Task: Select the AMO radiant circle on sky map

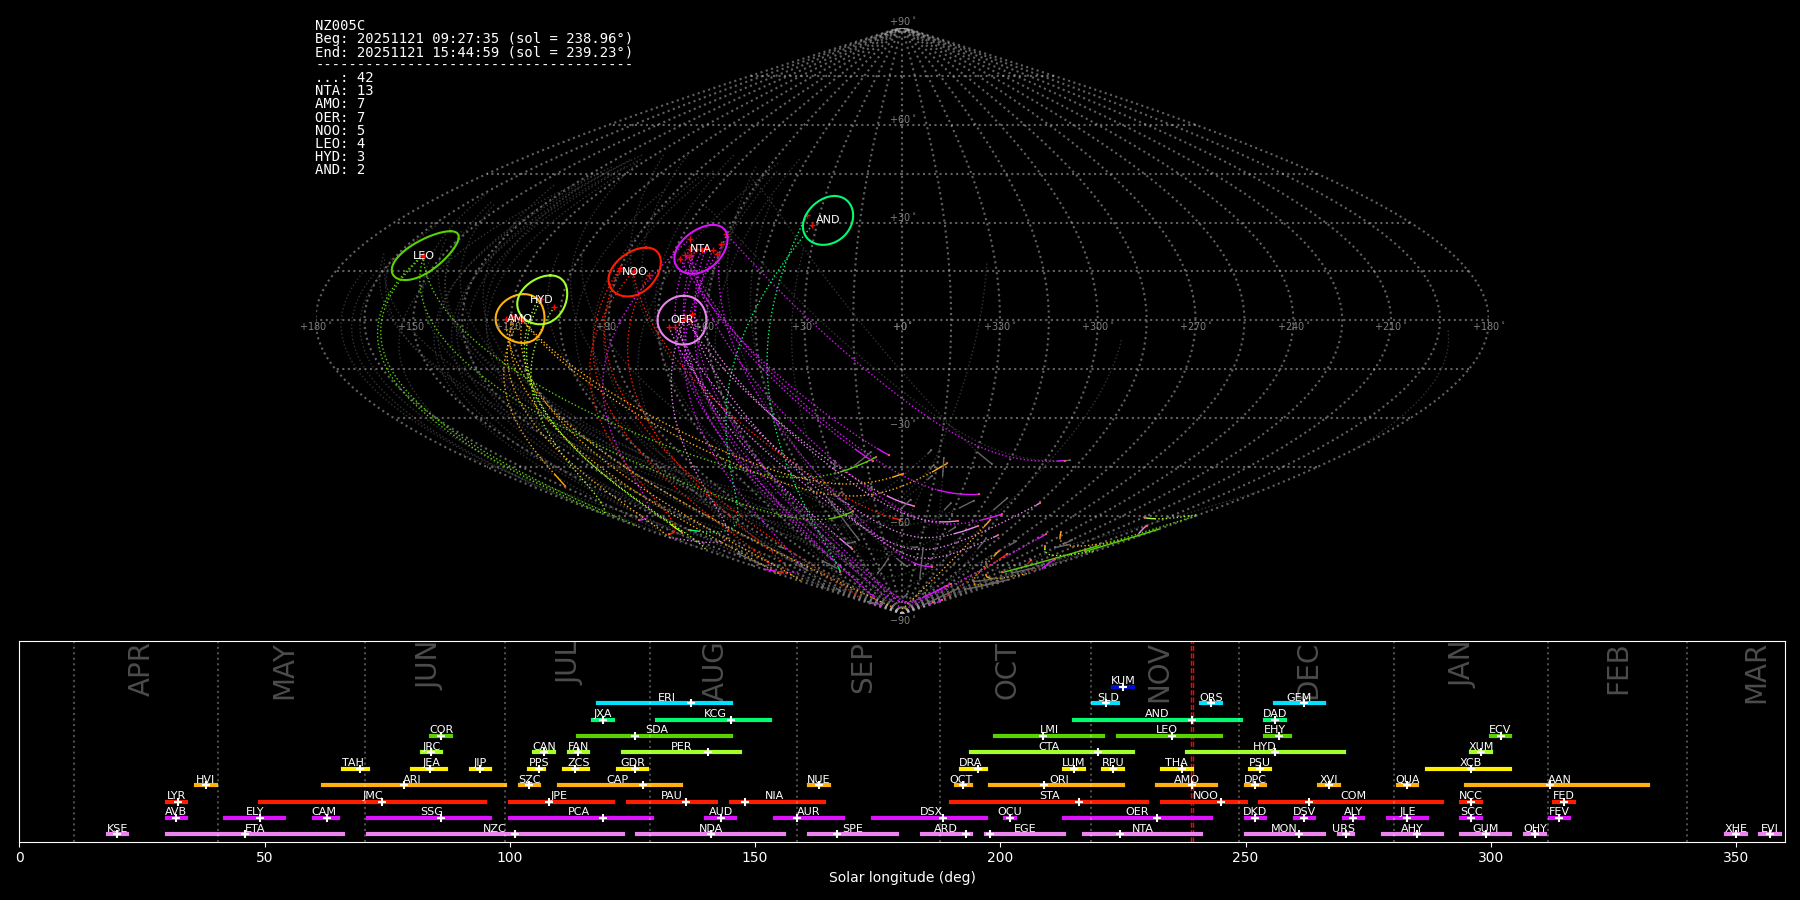Action: coord(520,319)
